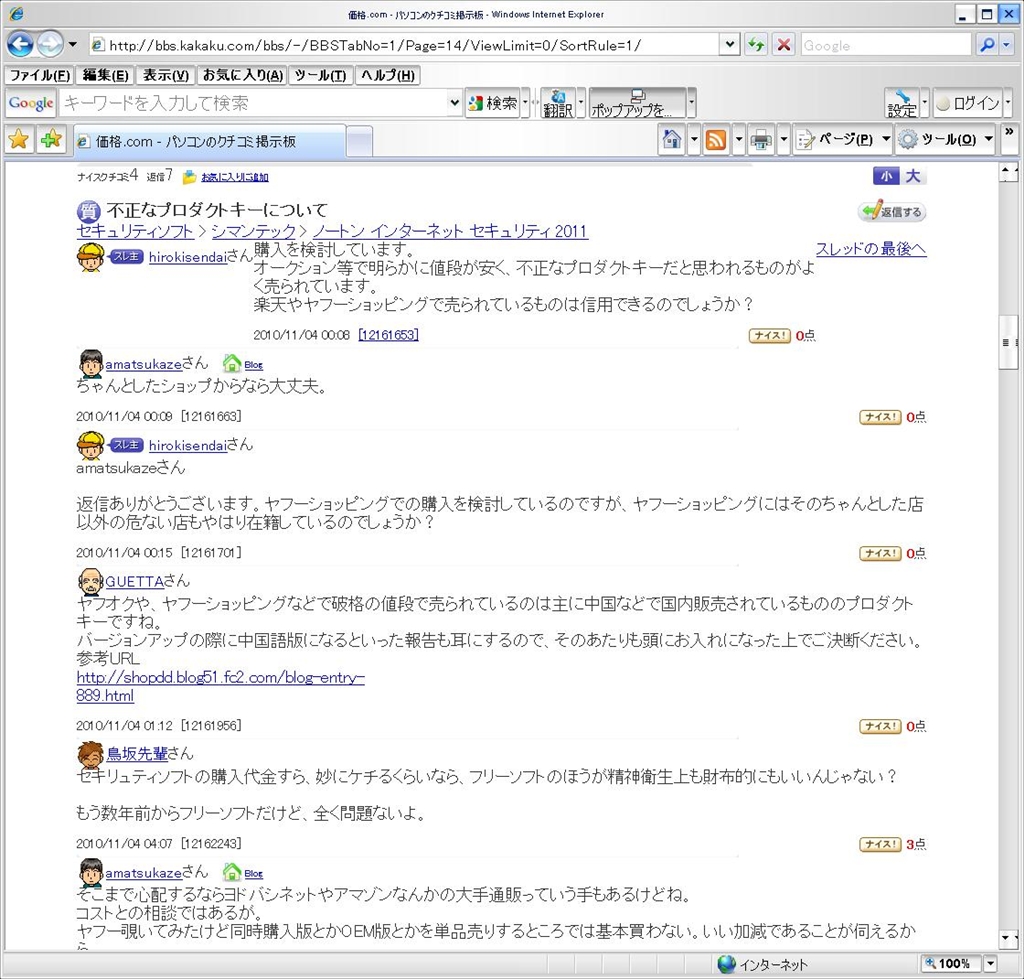
Task: Open the ページ(P) page menu dropdown
Action: click(x=843, y=139)
